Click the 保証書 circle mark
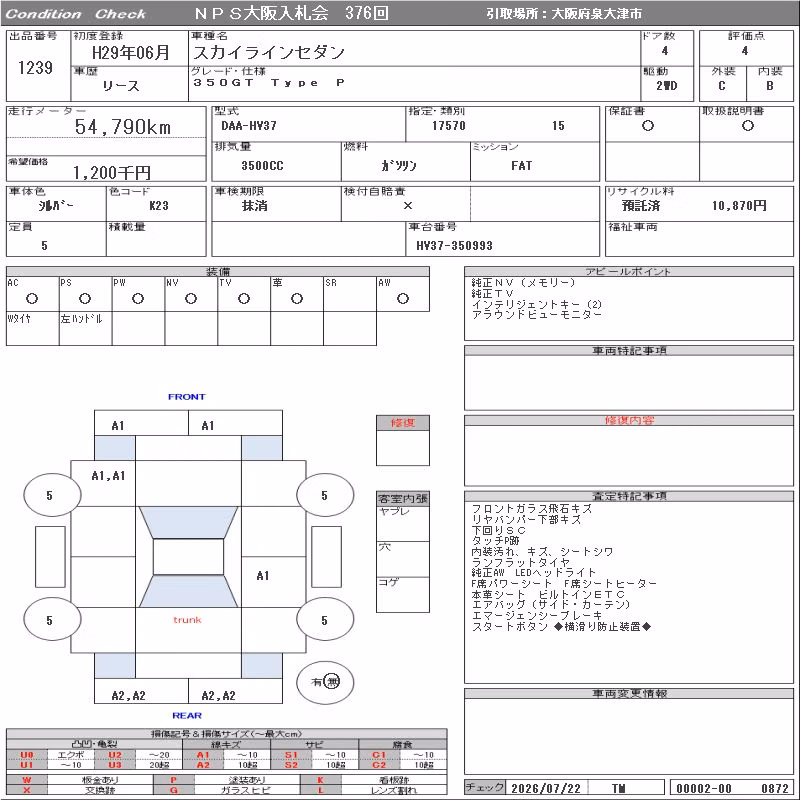The image size is (800, 800). point(648,126)
